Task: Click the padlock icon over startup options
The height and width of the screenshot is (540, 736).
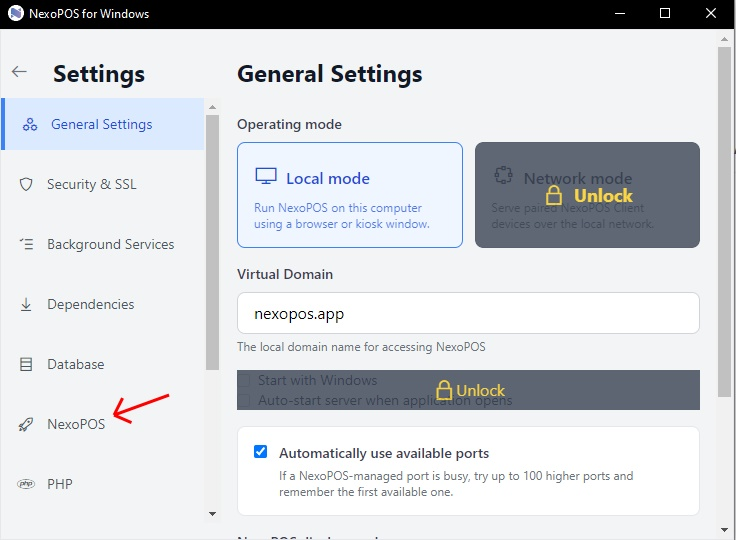Action: [444, 390]
